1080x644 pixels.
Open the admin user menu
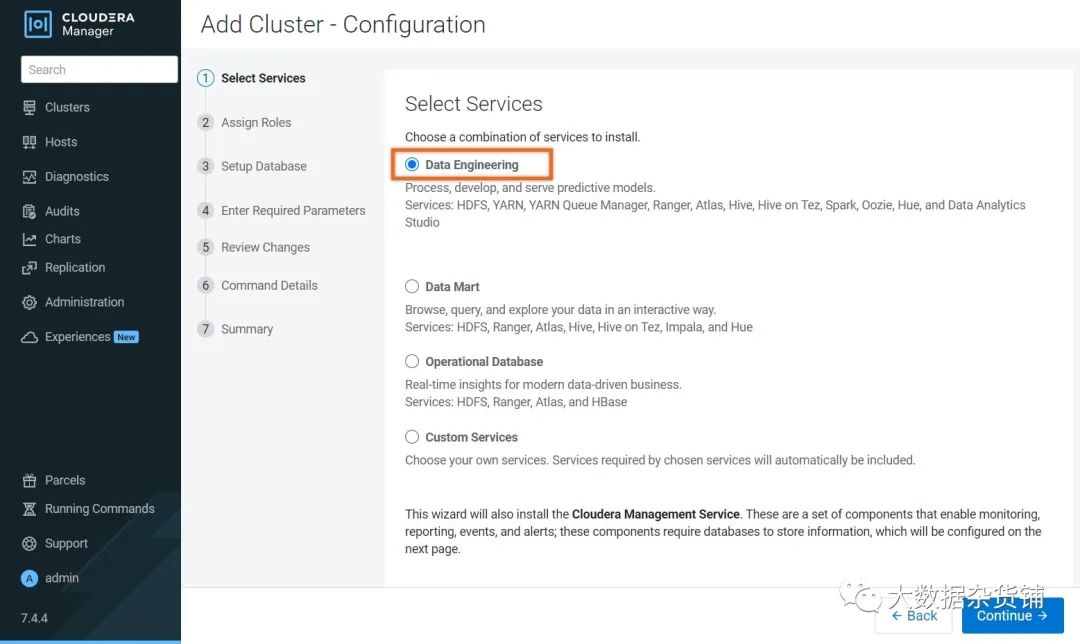[x=62, y=579]
